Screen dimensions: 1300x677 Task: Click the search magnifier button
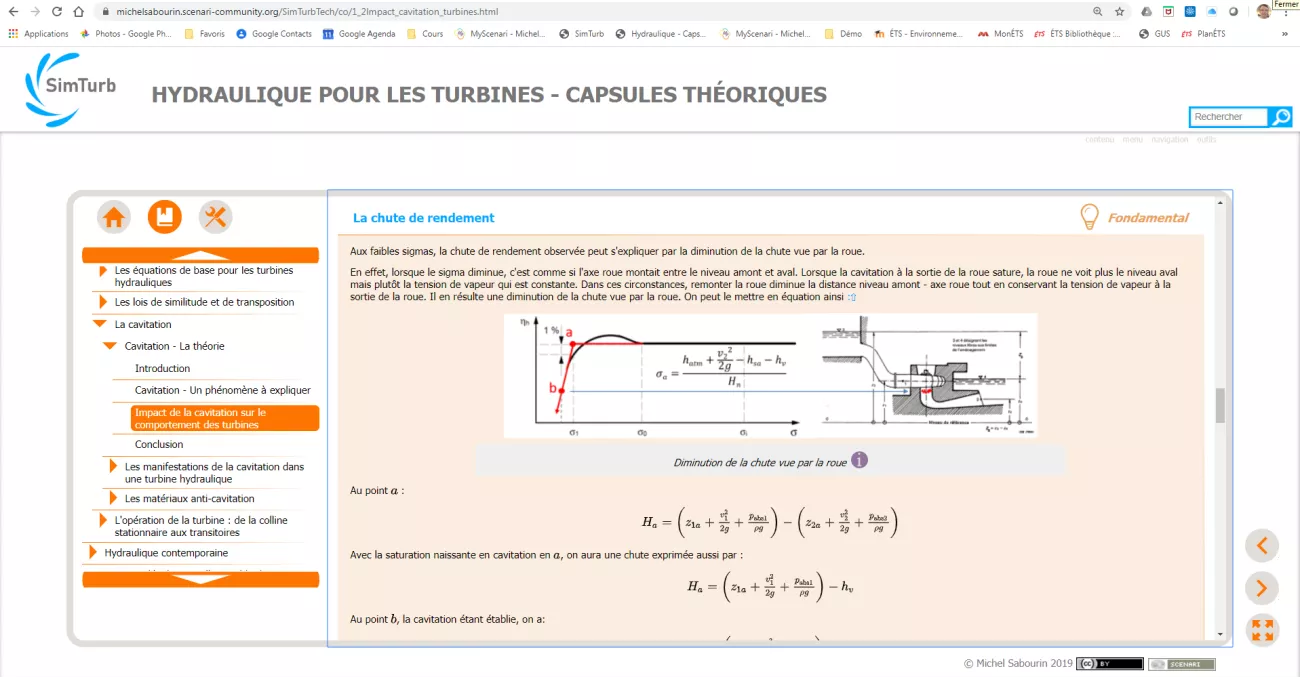1280,117
